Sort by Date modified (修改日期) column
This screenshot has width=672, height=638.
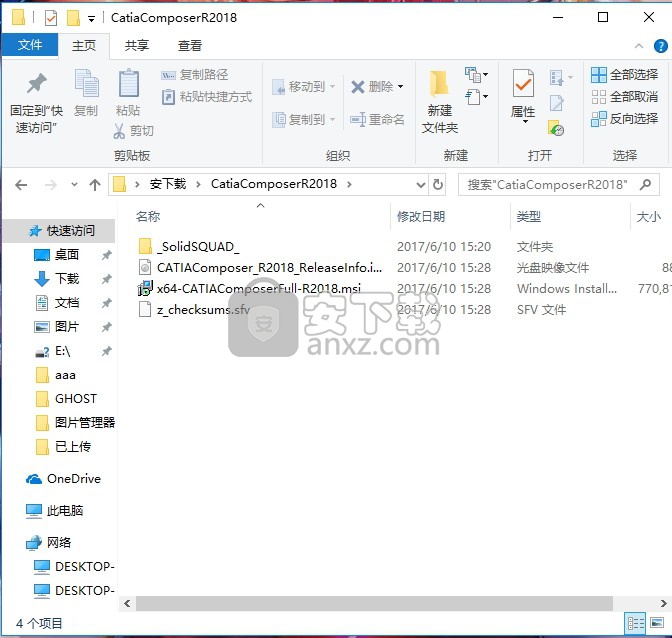pos(420,217)
